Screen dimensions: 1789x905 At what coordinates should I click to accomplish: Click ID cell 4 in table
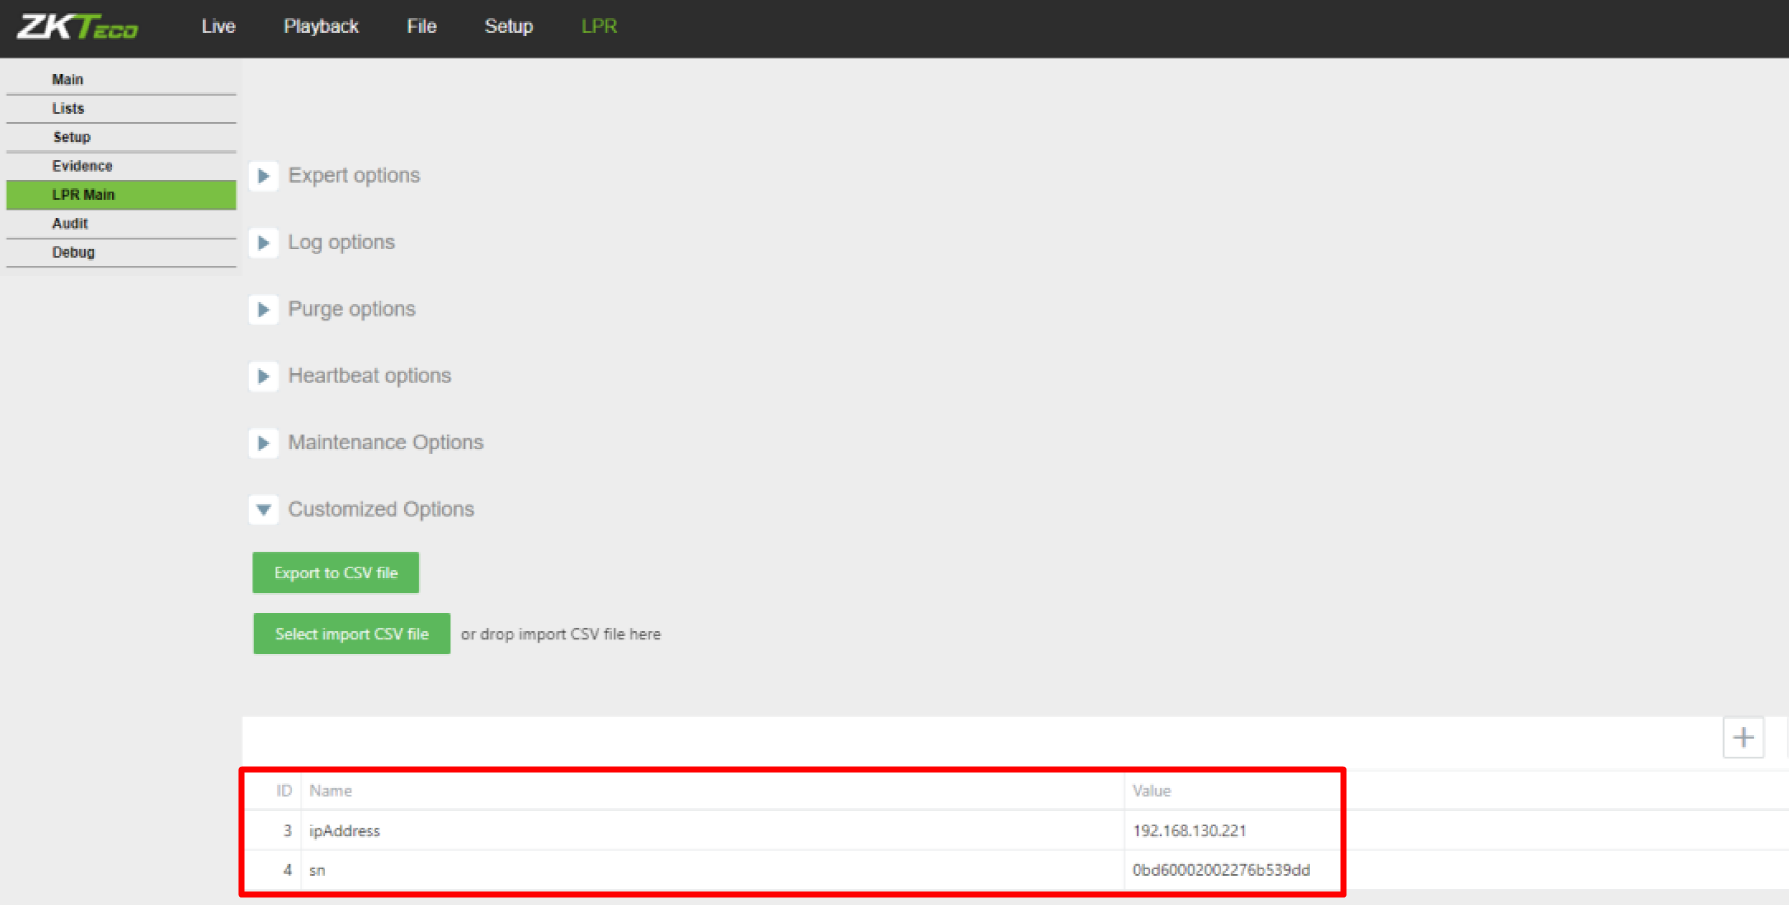click(287, 870)
